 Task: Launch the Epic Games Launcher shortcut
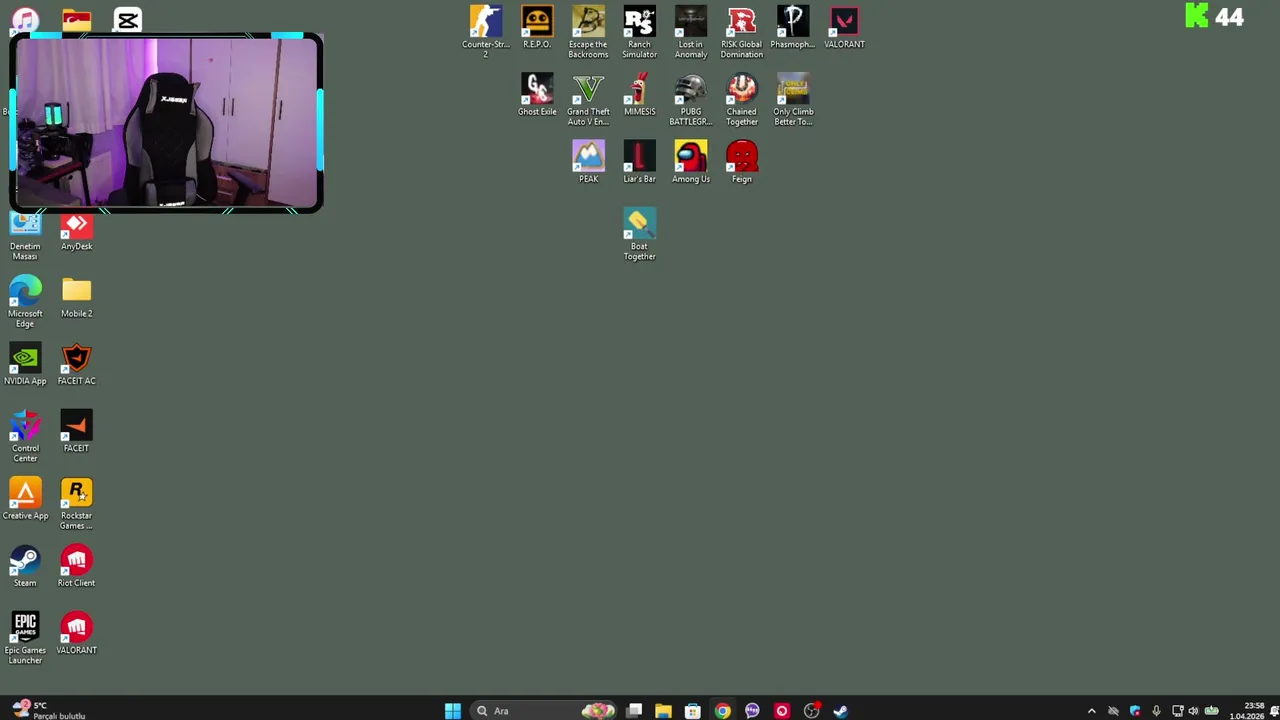(25, 638)
